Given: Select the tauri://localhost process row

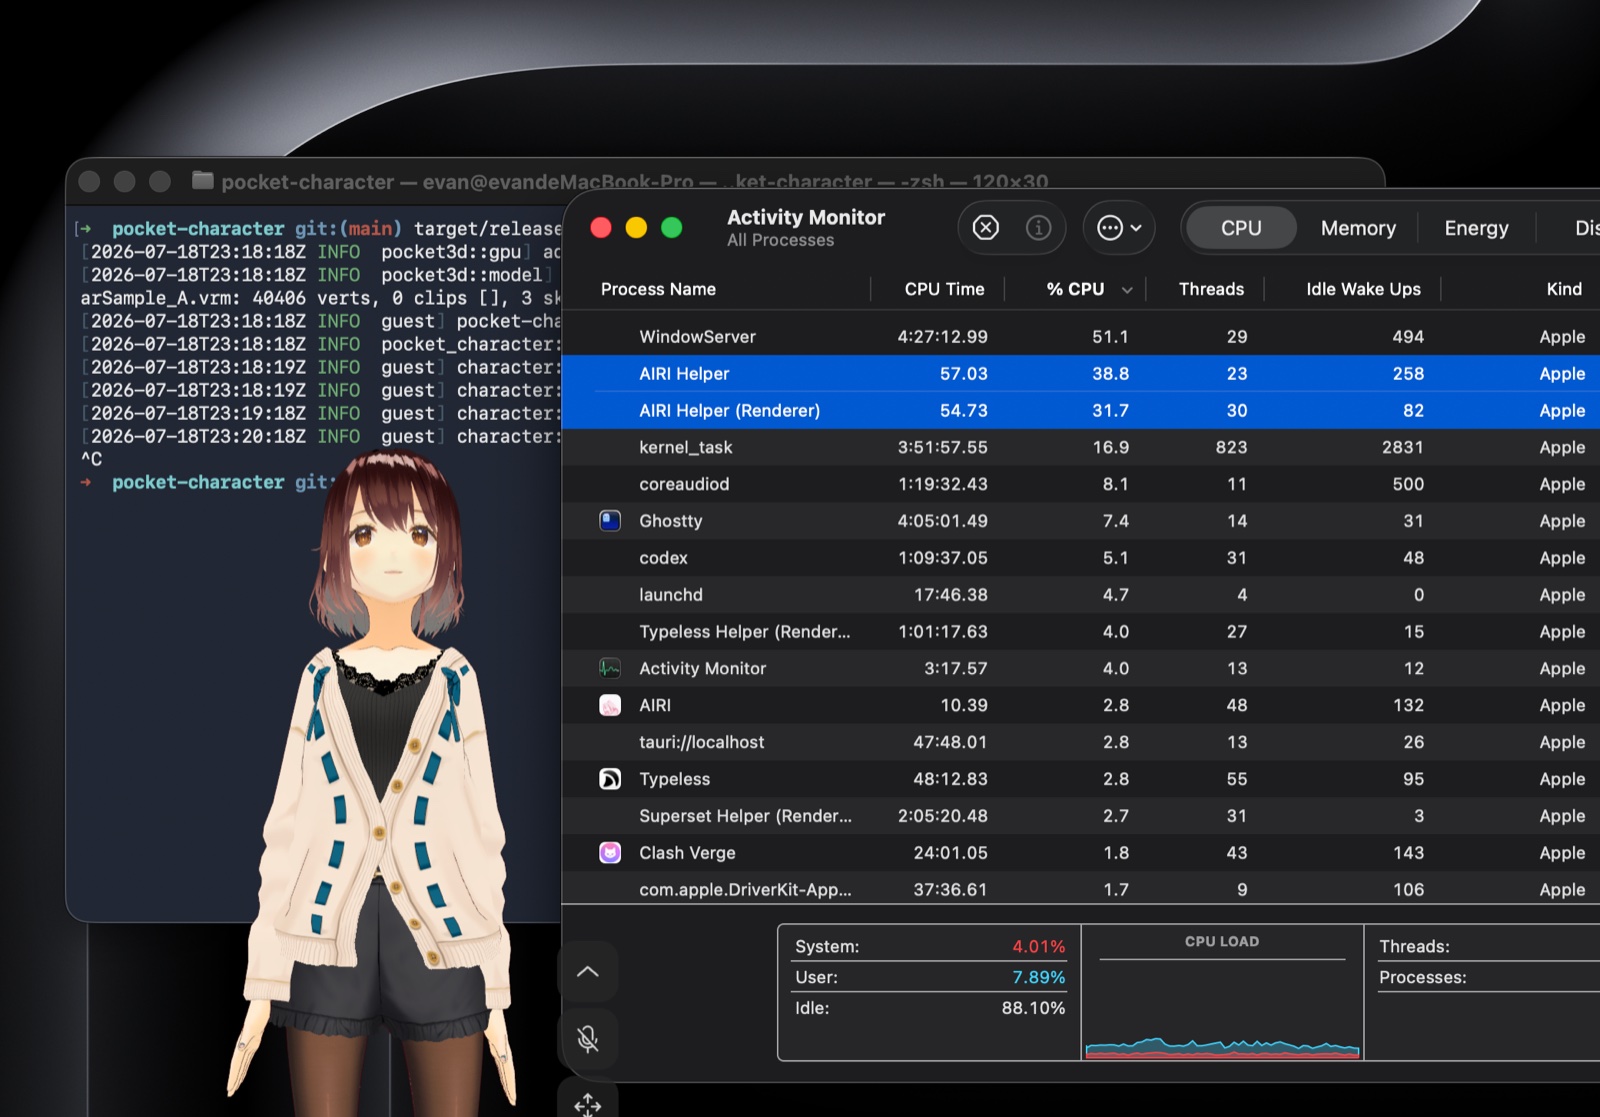Looking at the screenshot, I should pyautogui.click(x=1081, y=742).
